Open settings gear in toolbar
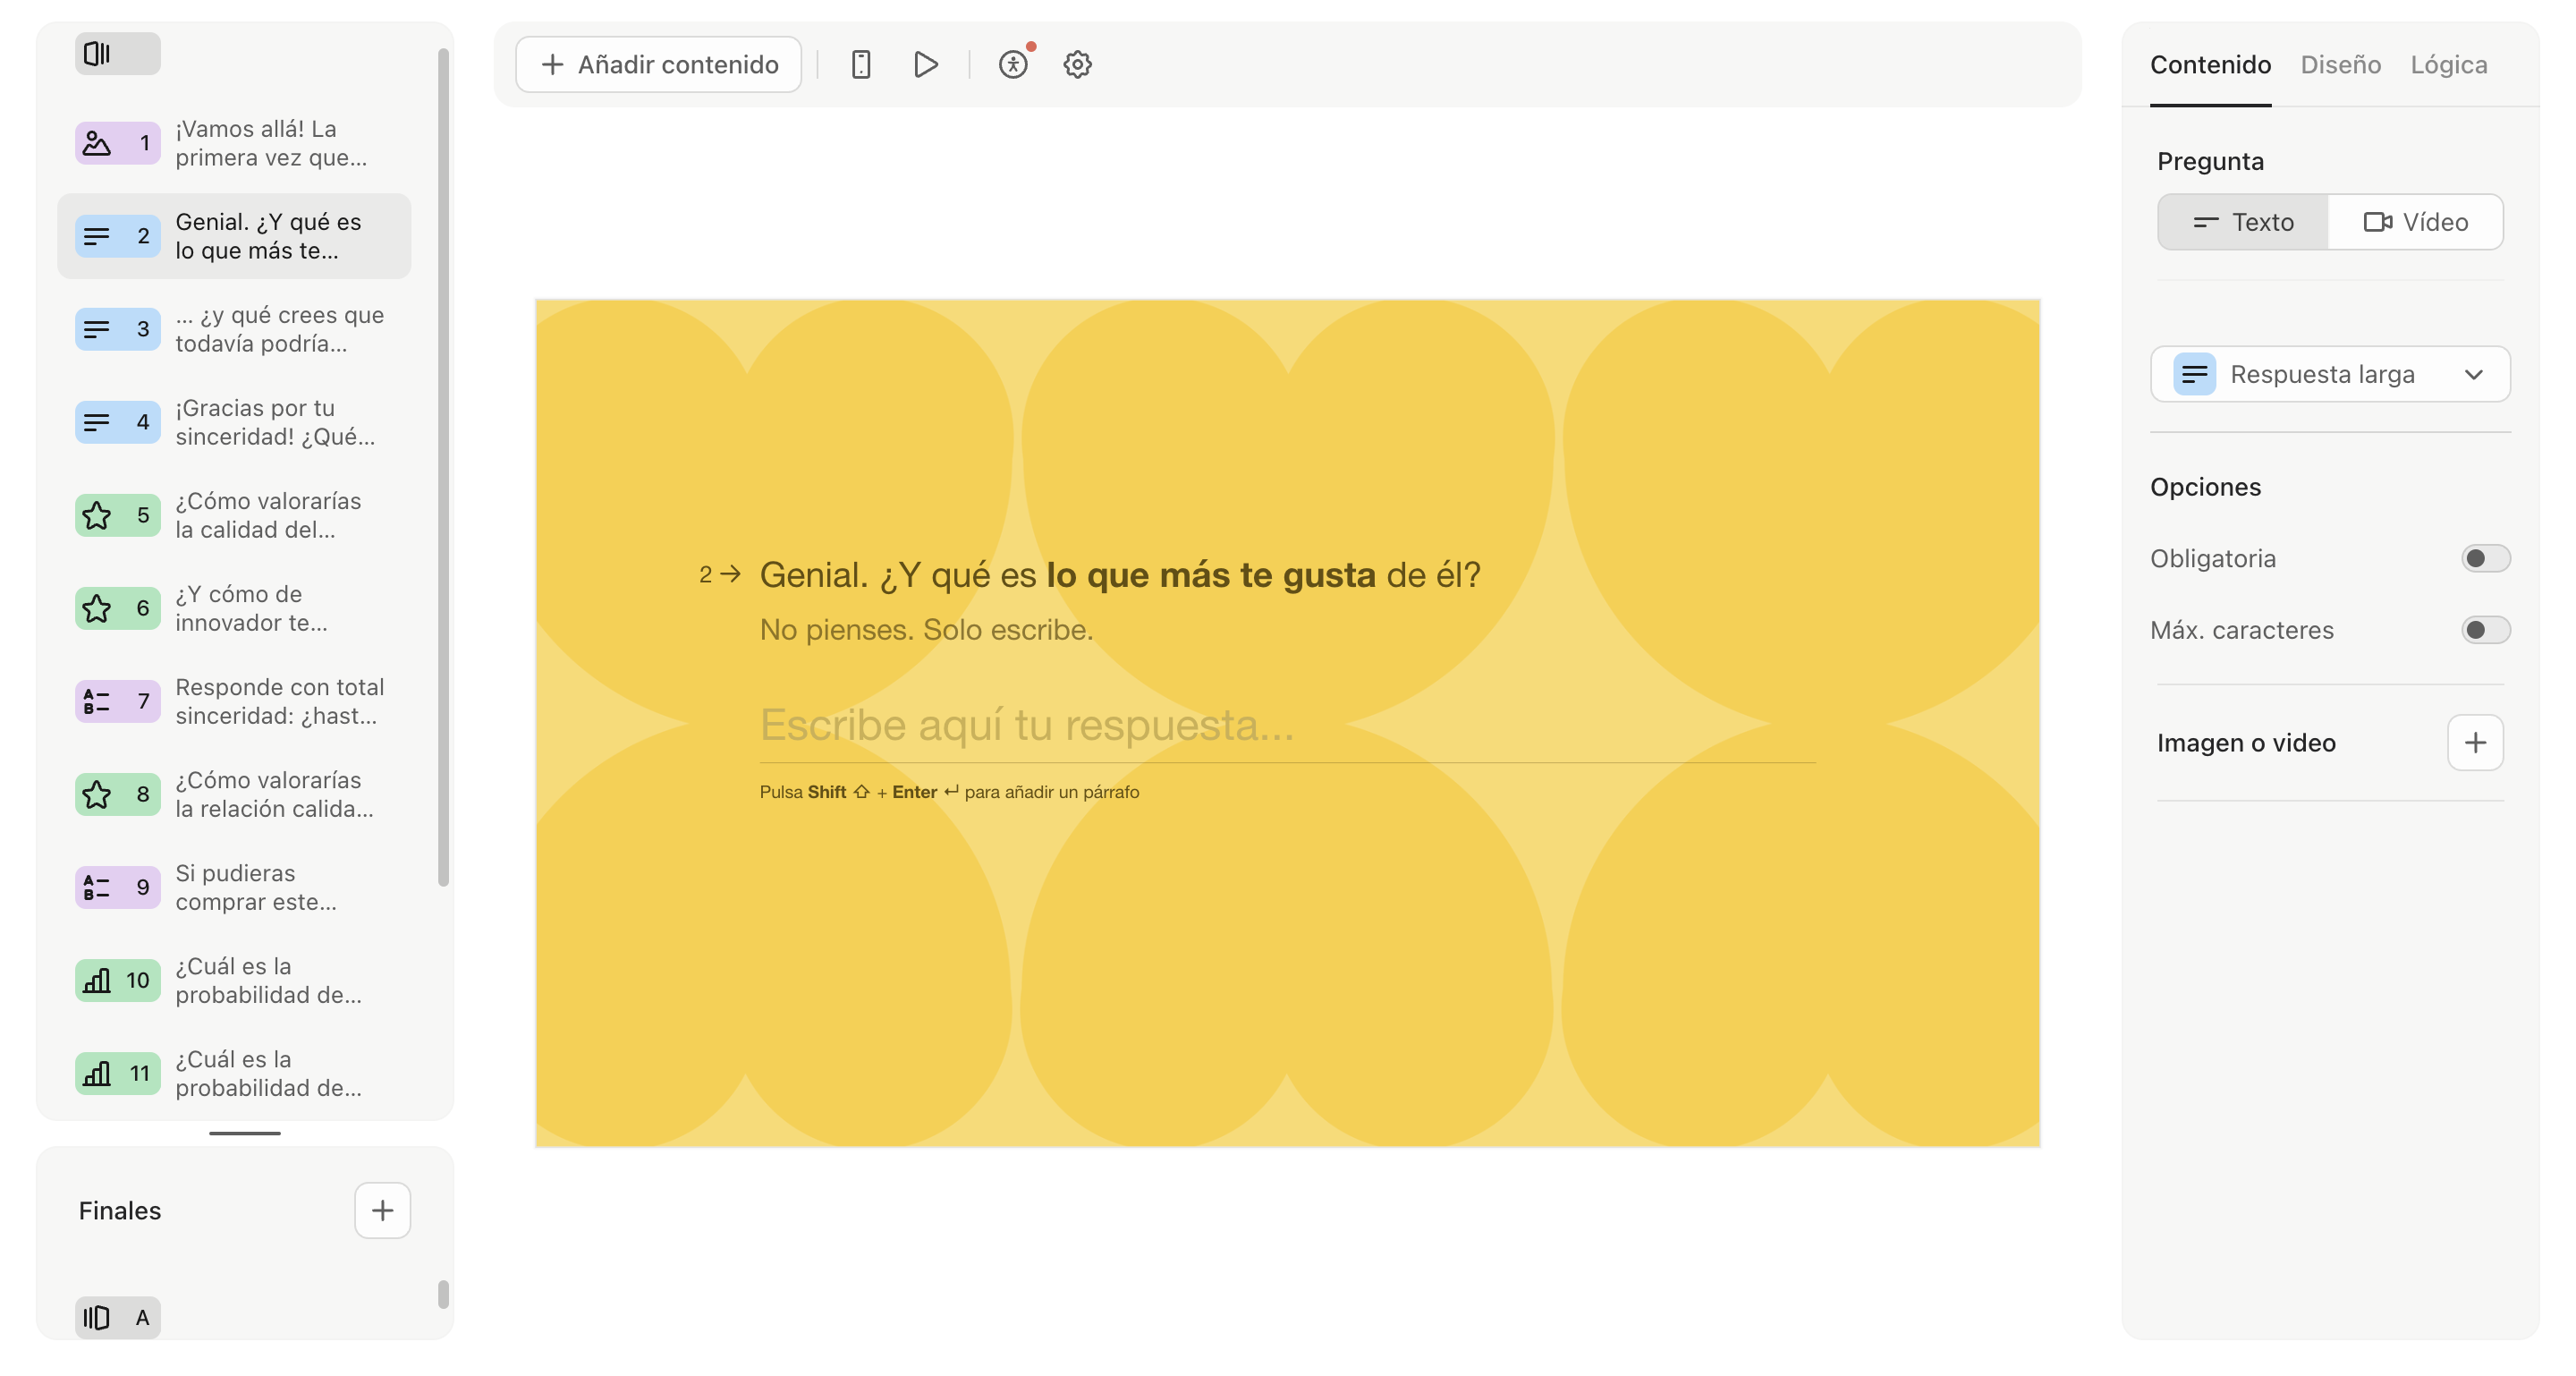2576x1376 pixels. click(x=1077, y=64)
